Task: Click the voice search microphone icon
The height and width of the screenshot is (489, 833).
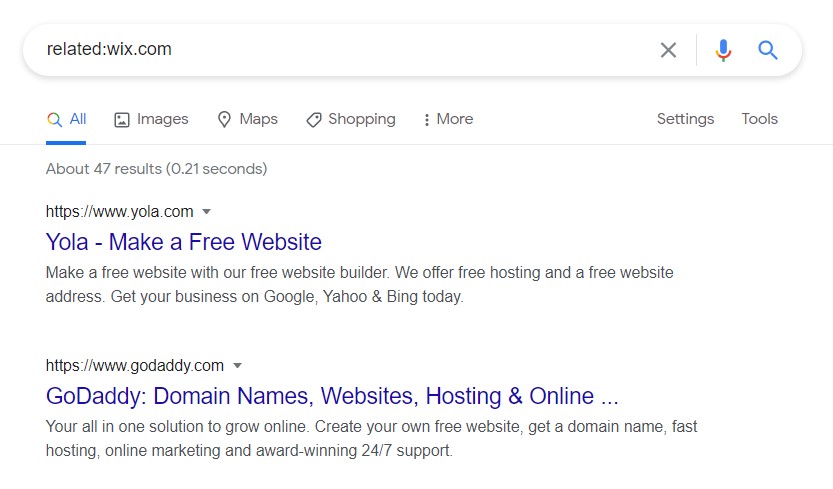Action: coord(723,50)
